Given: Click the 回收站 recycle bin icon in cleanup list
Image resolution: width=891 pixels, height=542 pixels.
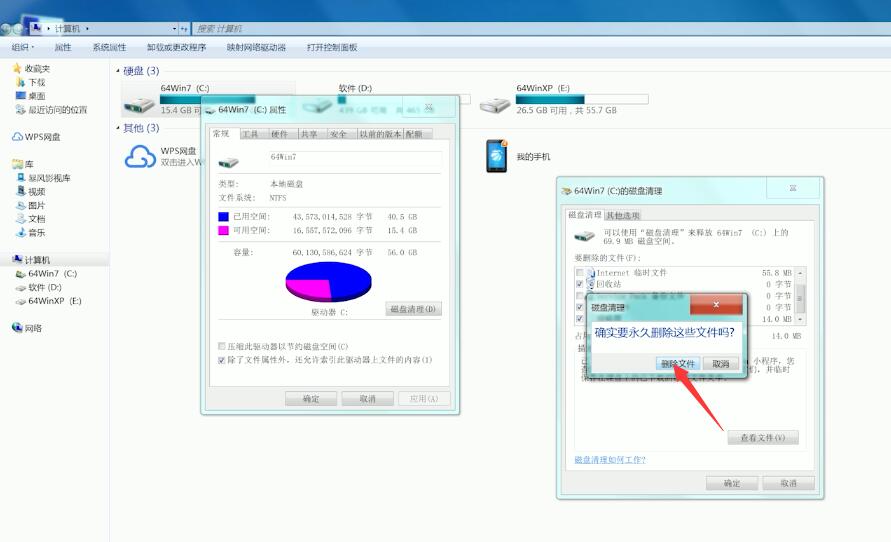Looking at the screenshot, I should coord(591,284).
